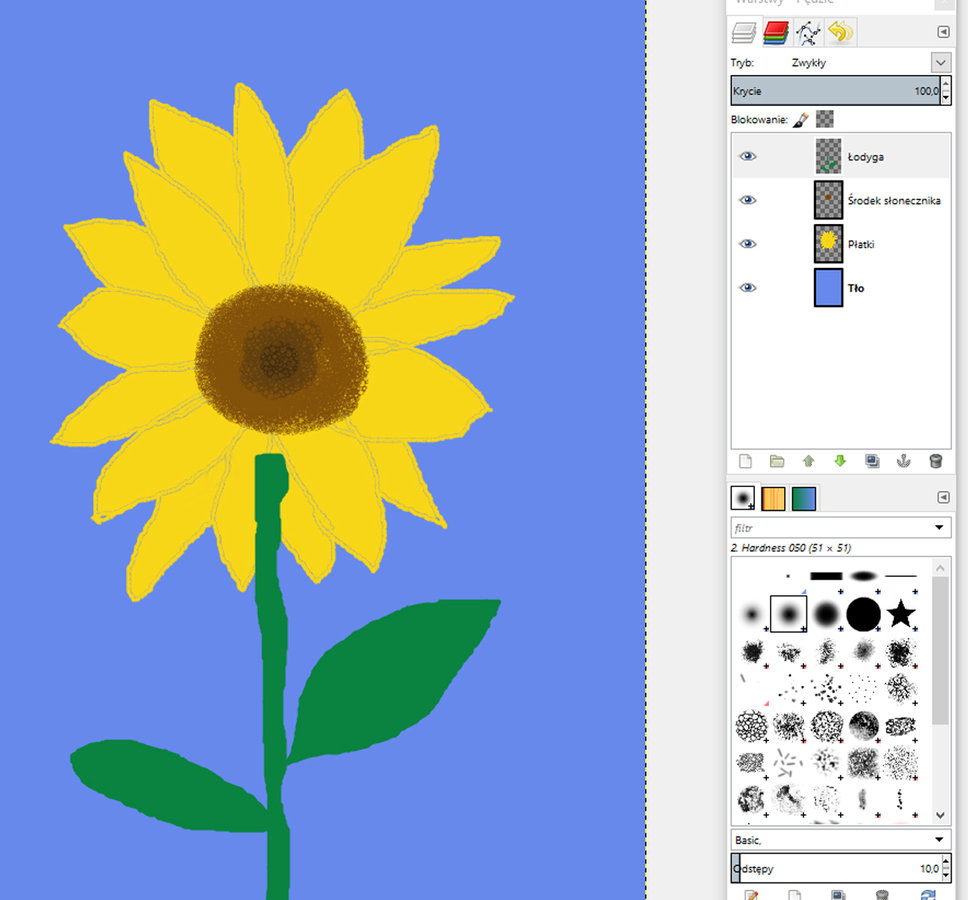Click the Płatki layer name
This screenshot has width=968, height=900.
861,244
